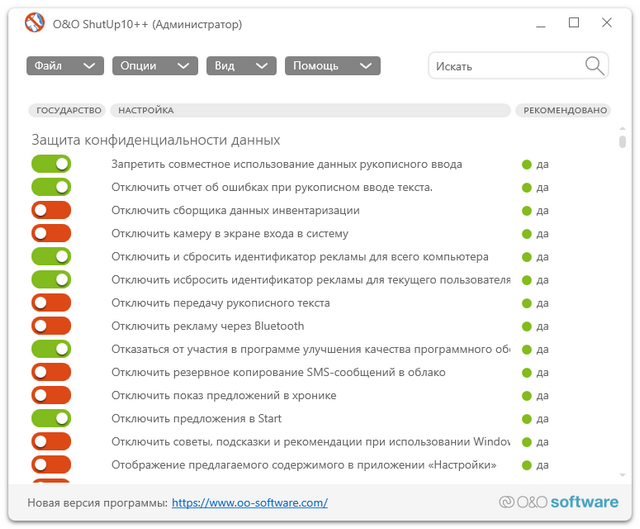Image resolution: width=640 pixels, height=529 pixels.
Task: Click the Искать search input field
Action: point(505,66)
